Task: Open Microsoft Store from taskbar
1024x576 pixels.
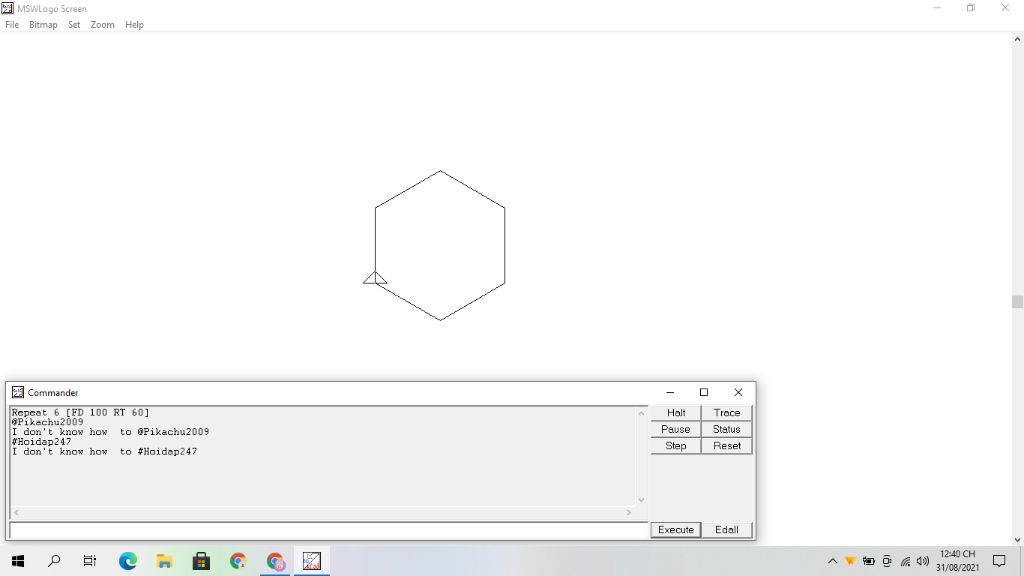Action: point(201,561)
